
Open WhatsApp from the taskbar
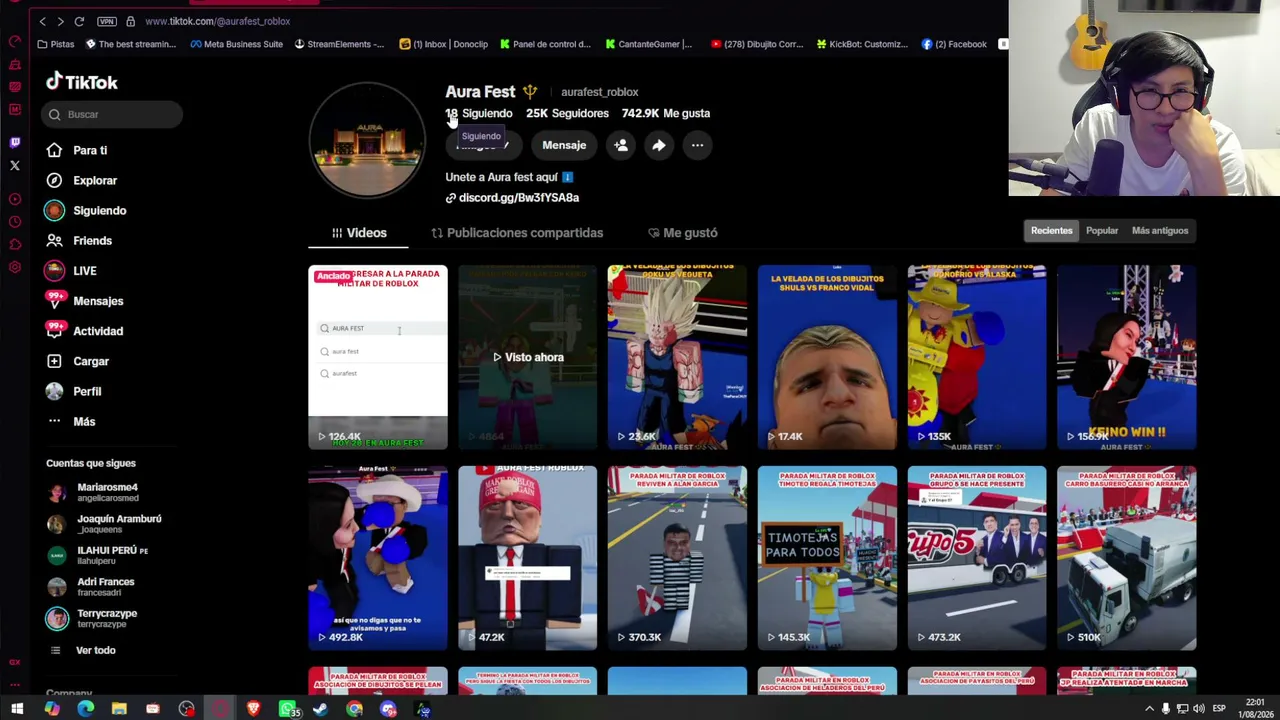coord(287,709)
